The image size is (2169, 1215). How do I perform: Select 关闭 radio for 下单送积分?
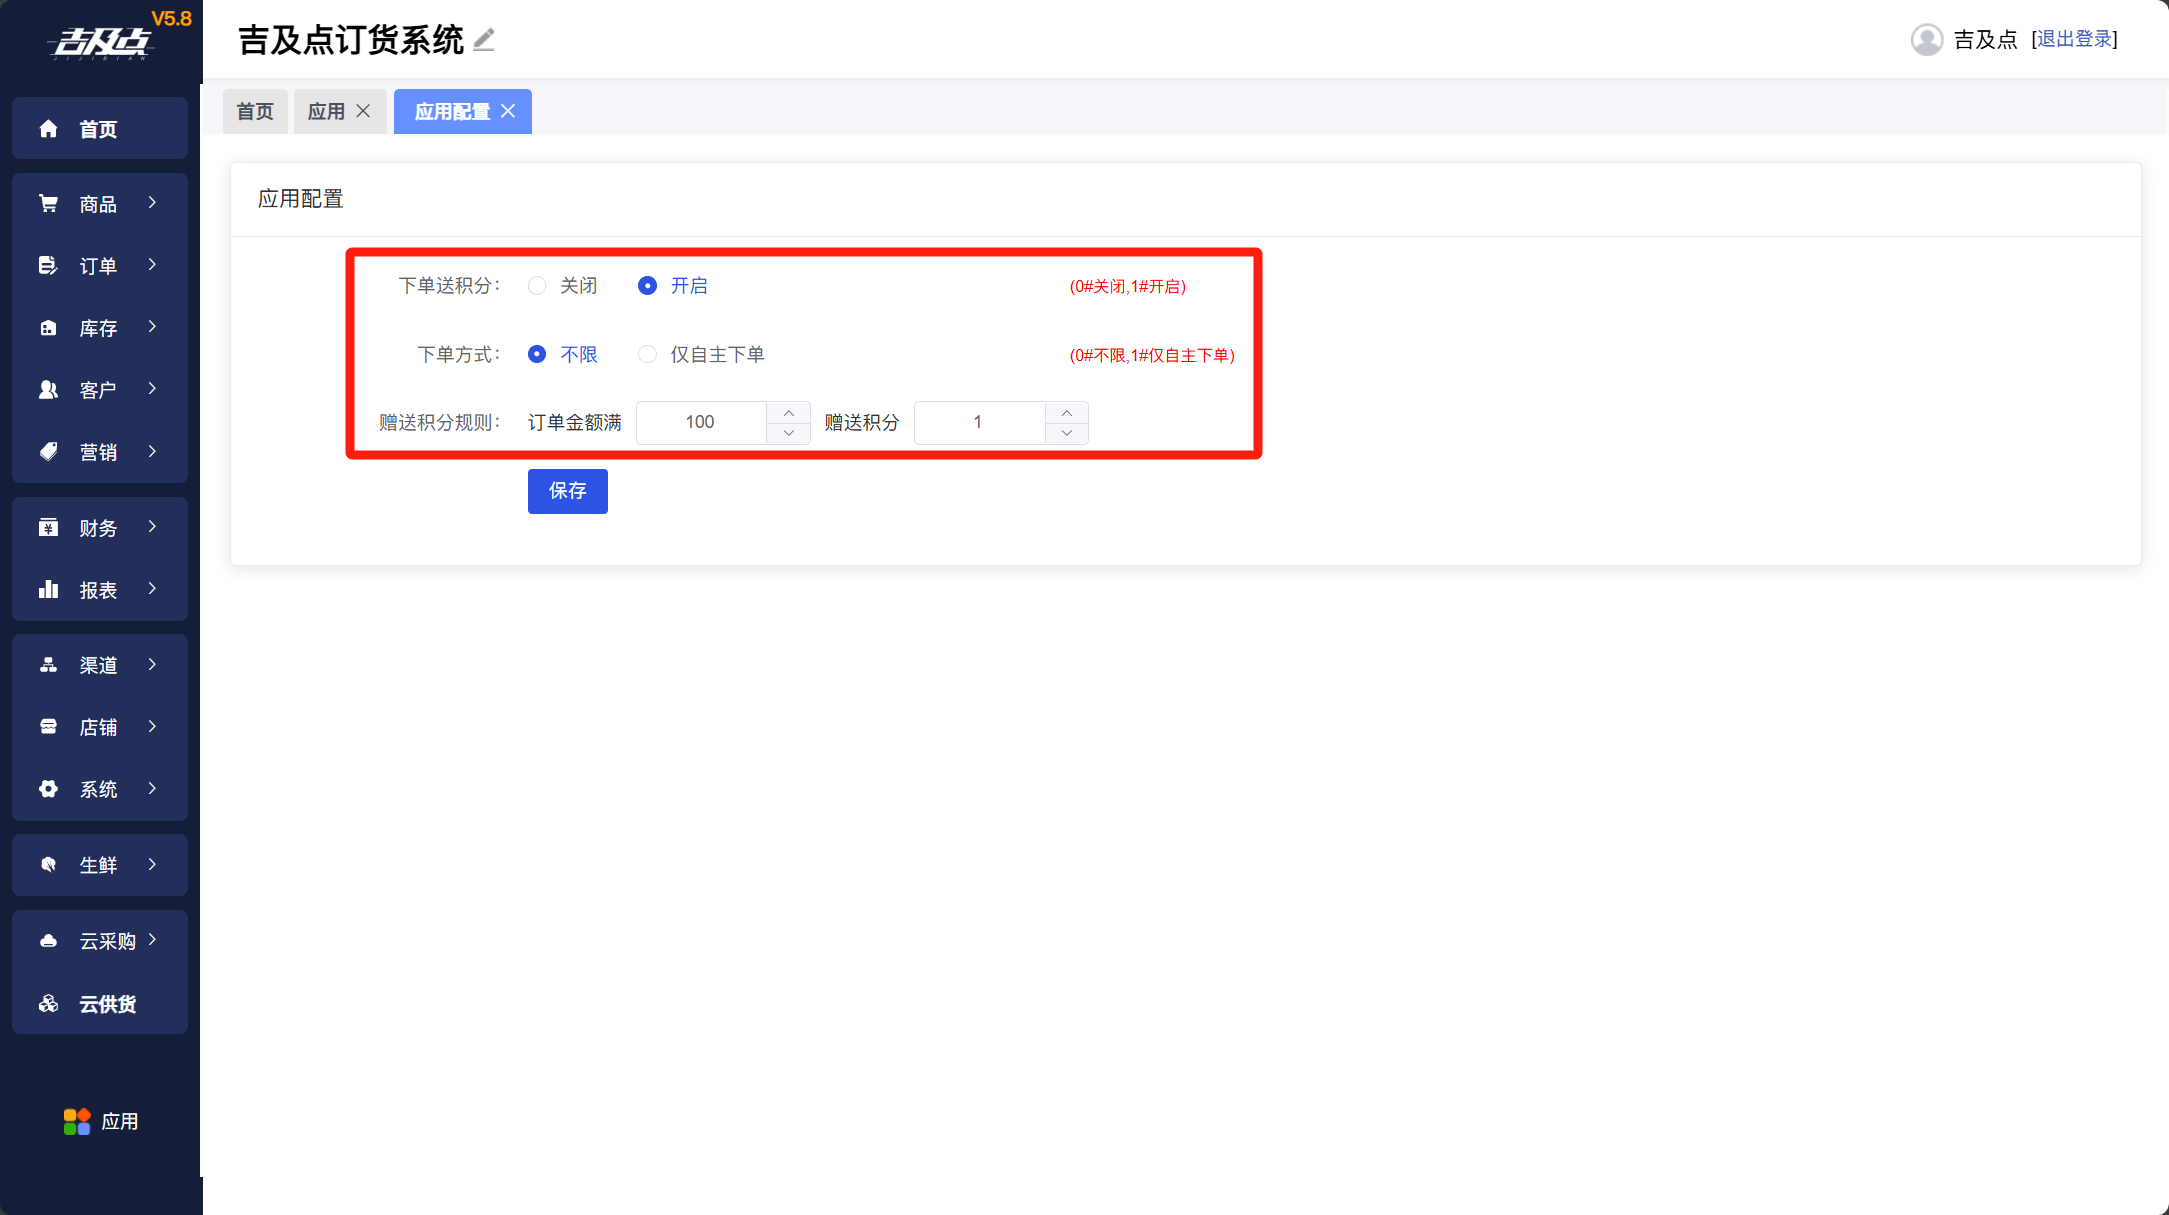click(538, 286)
